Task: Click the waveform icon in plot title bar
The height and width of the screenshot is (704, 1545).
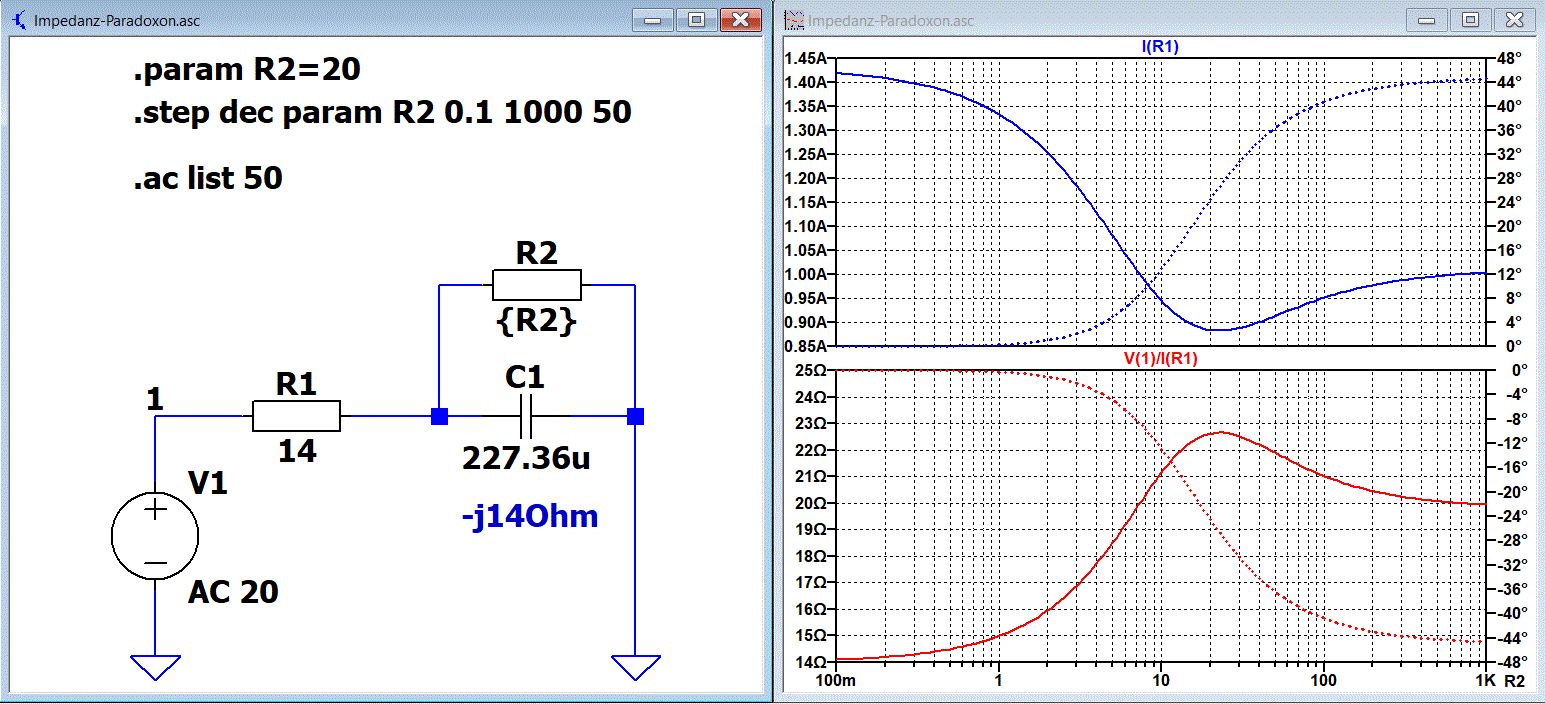Action: [794, 19]
